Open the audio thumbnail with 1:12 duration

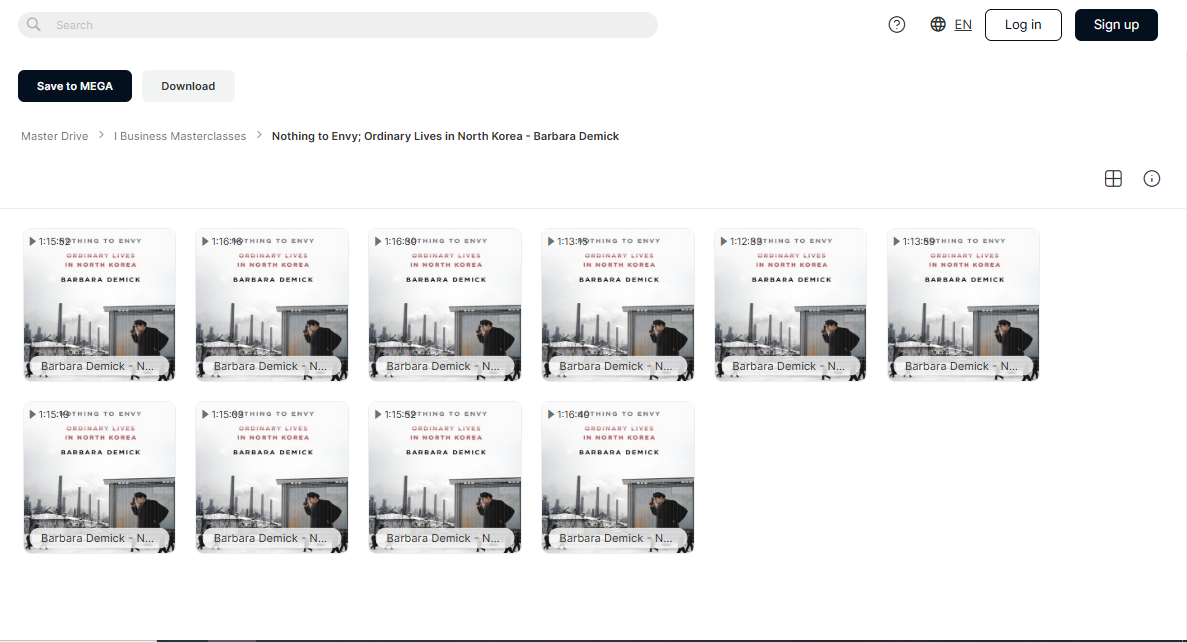pyautogui.click(x=790, y=304)
